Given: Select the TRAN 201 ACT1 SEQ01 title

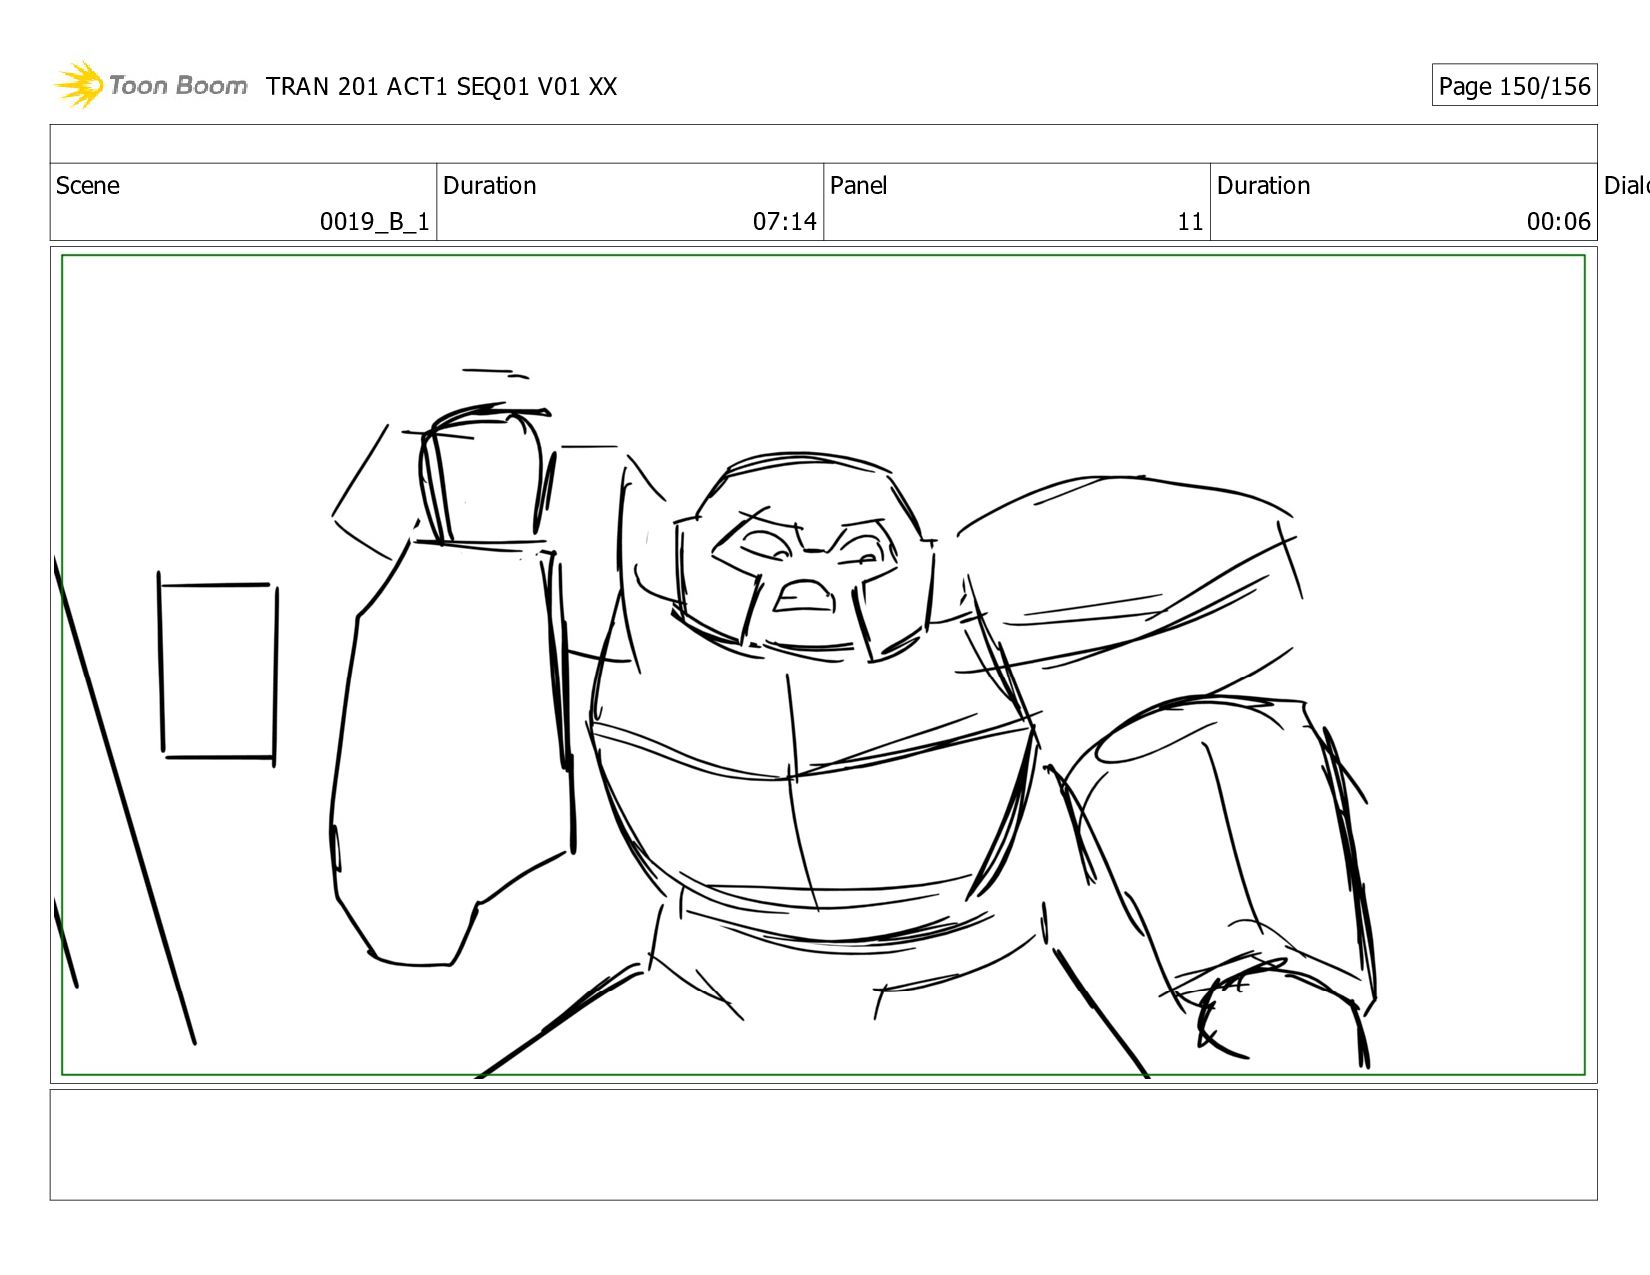Looking at the screenshot, I should [441, 87].
